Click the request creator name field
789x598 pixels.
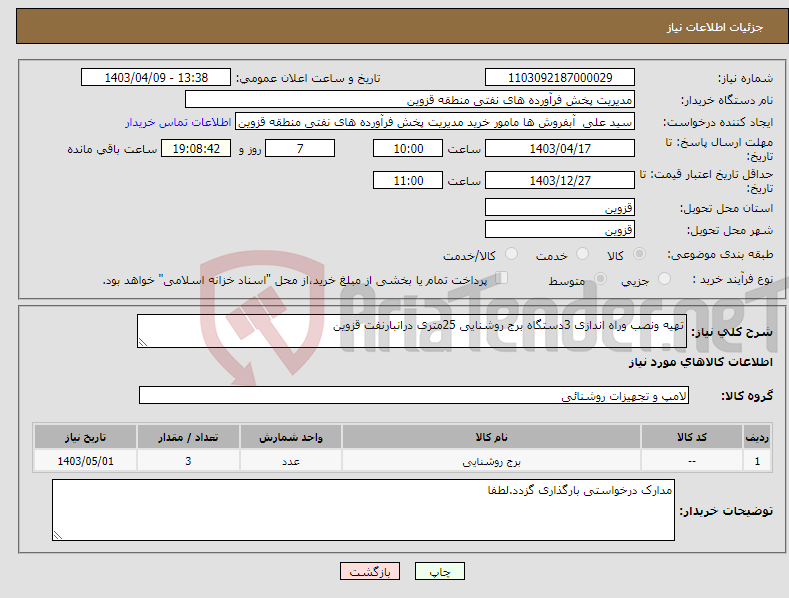click(x=435, y=122)
